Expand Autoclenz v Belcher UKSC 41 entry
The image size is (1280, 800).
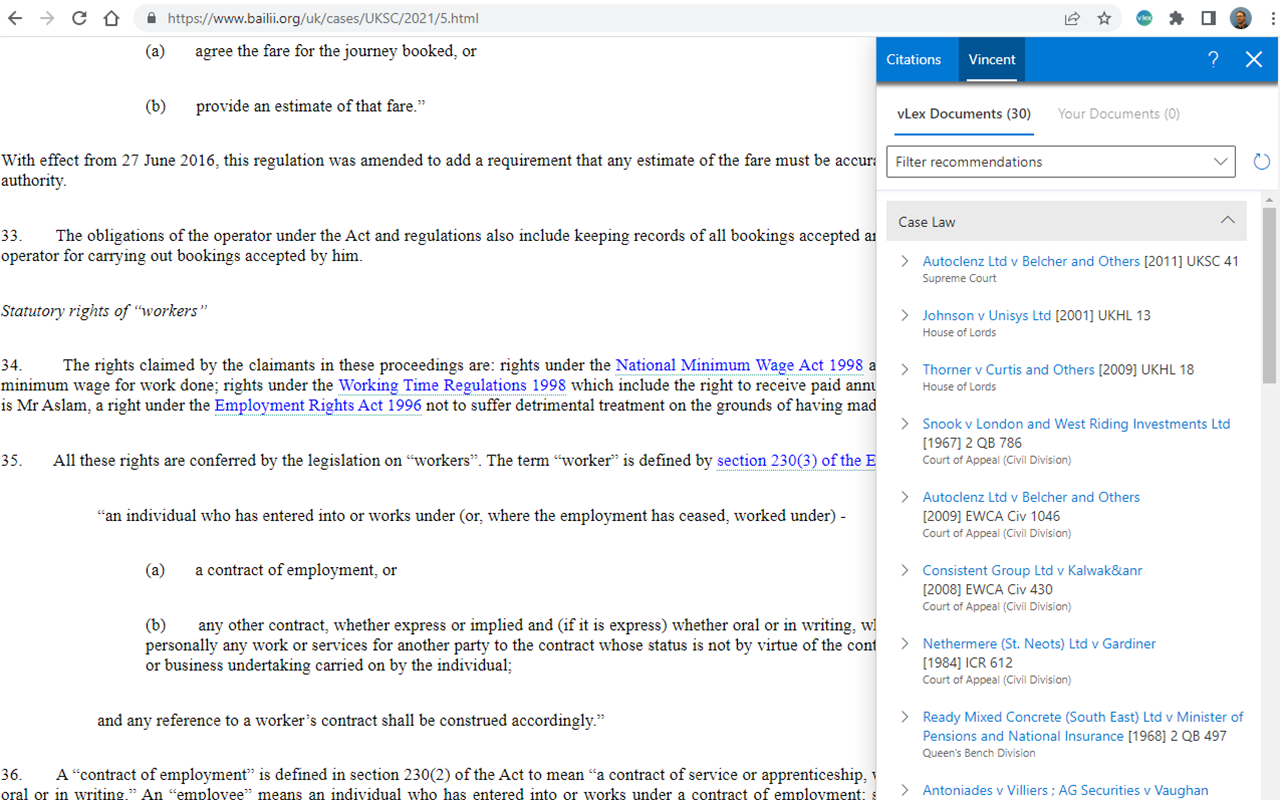coord(905,261)
